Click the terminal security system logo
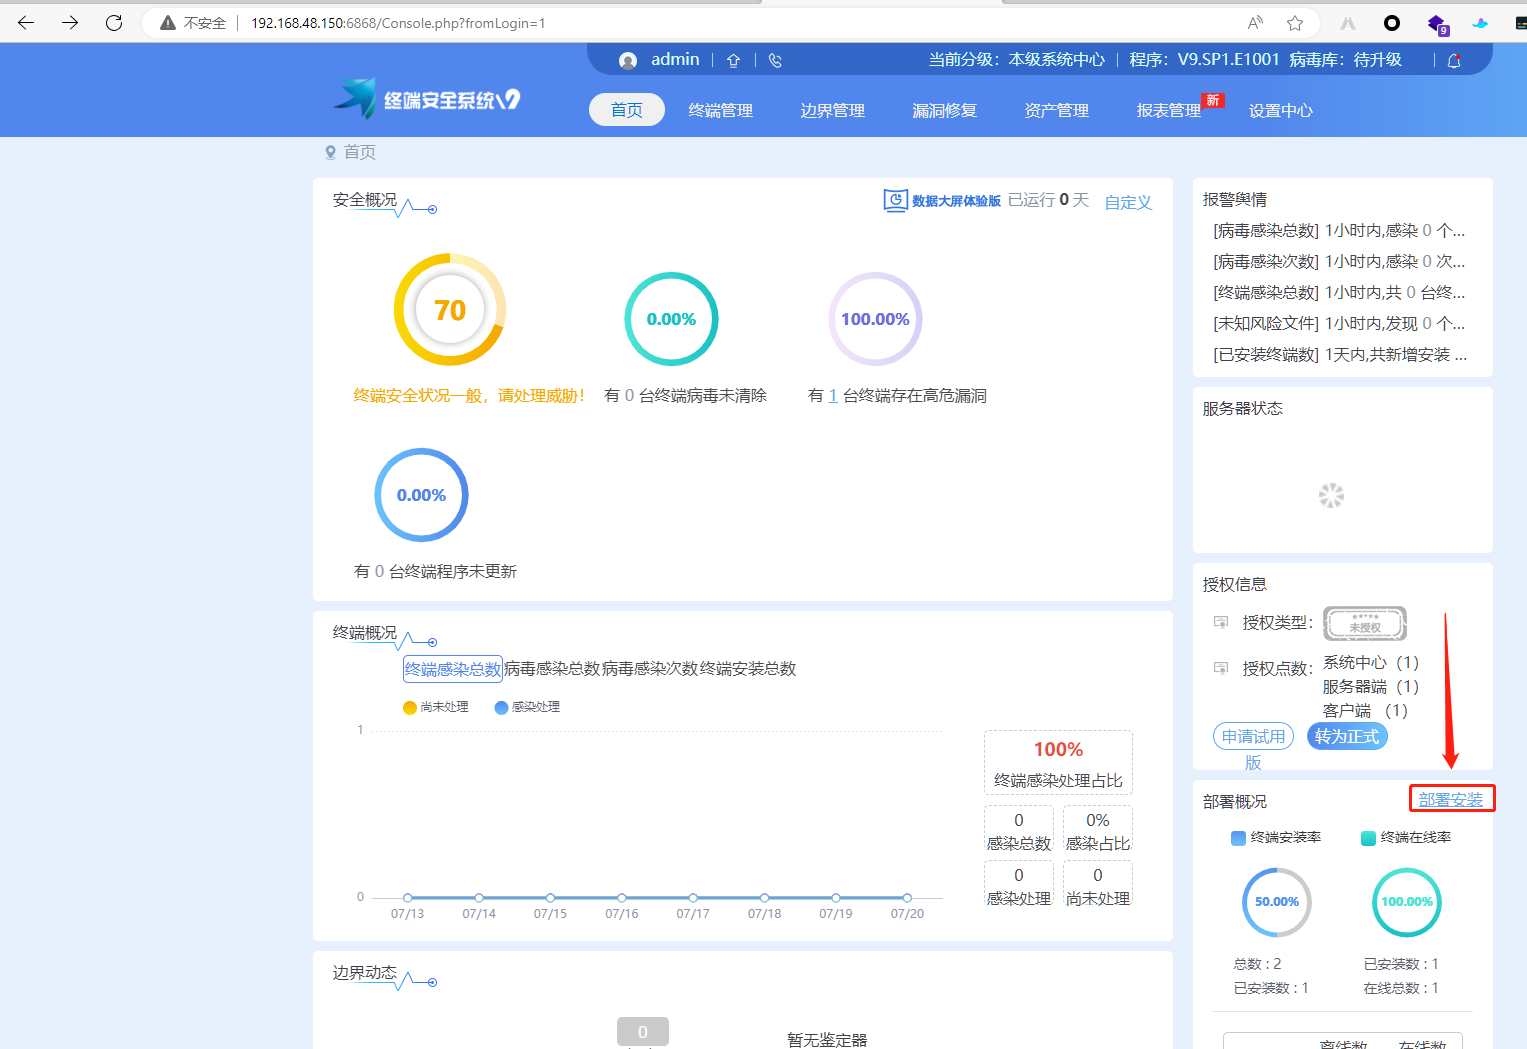Viewport: 1527px width, 1049px height. pos(427,98)
